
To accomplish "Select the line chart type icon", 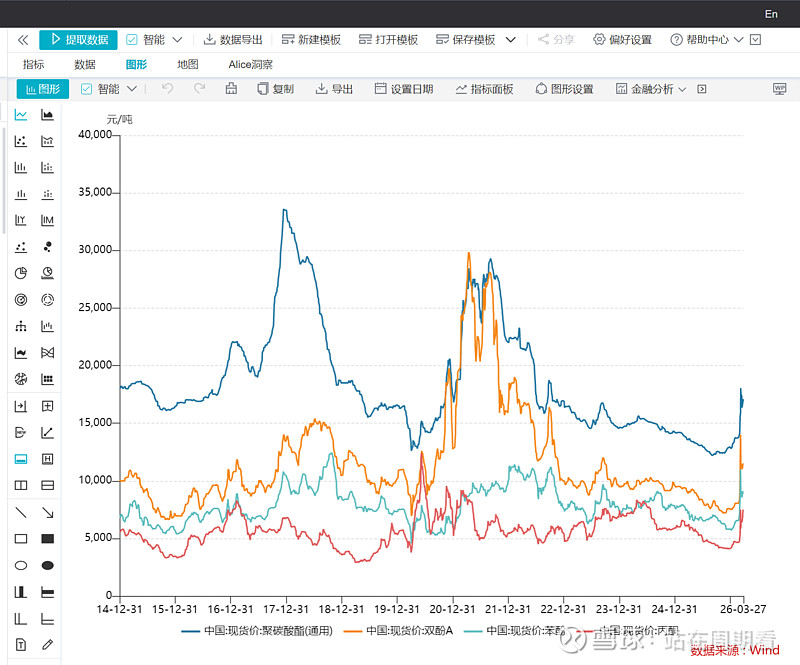I will click(21, 115).
